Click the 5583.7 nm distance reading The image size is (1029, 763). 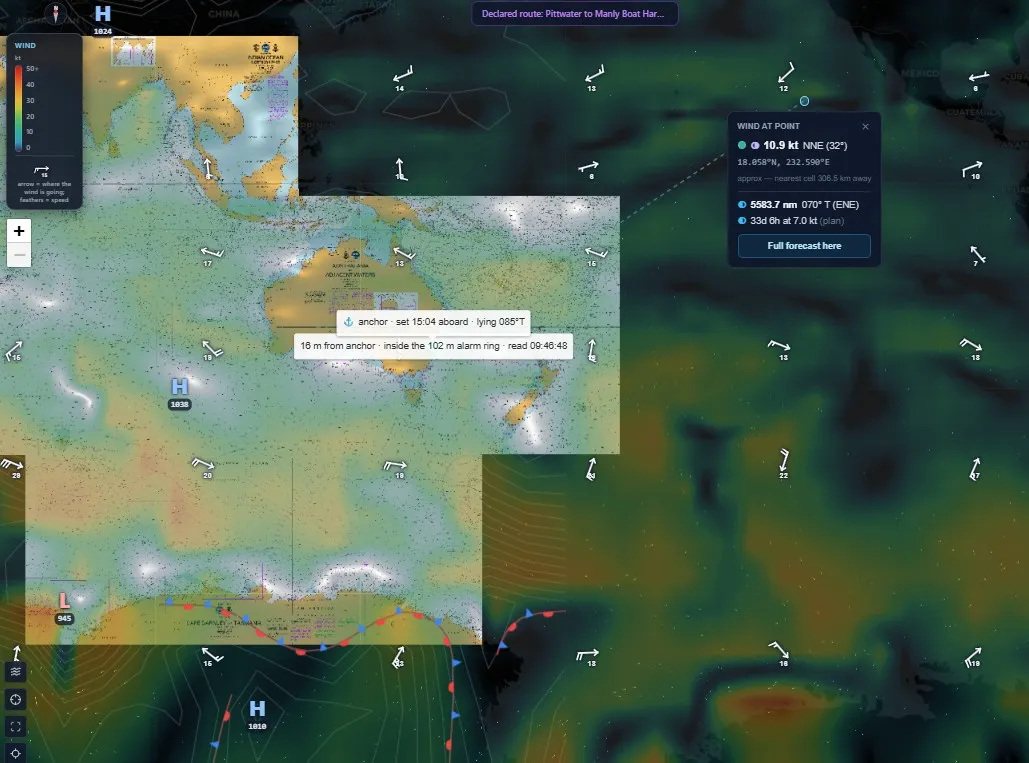773,205
